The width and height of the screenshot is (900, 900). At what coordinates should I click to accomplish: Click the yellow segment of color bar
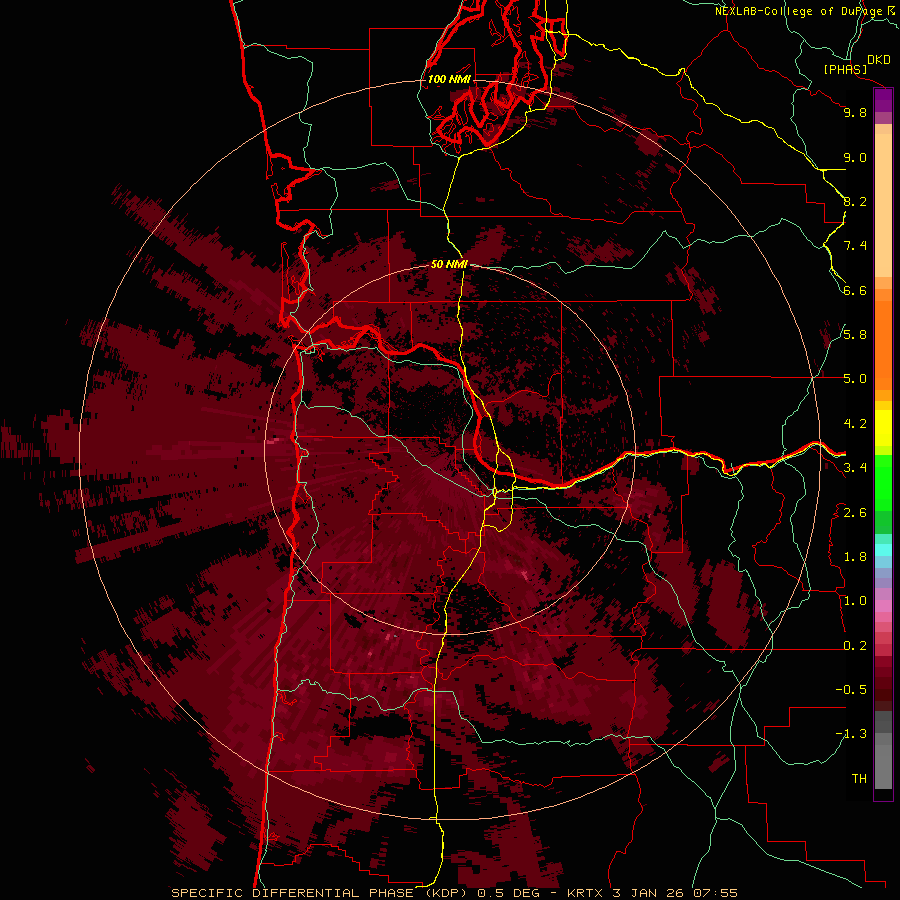pyautogui.click(x=883, y=428)
